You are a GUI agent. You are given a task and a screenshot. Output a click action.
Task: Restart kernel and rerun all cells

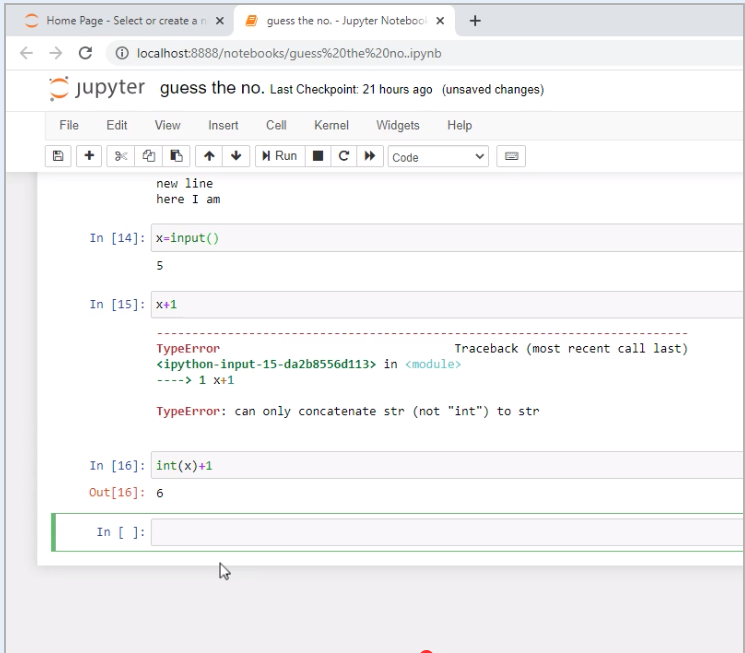pyautogui.click(x=370, y=156)
